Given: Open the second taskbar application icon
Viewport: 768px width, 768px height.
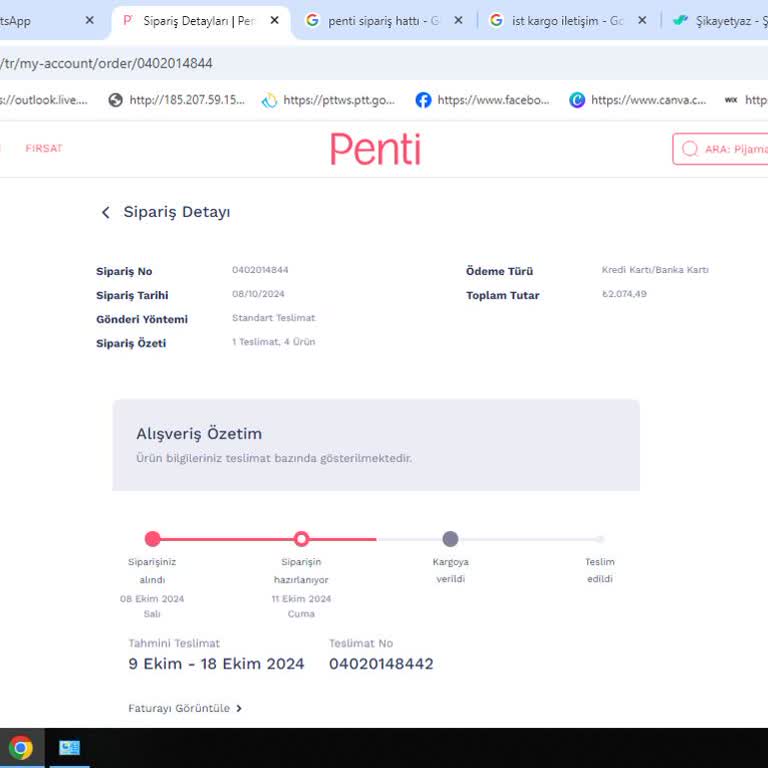Looking at the screenshot, I should (x=70, y=748).
